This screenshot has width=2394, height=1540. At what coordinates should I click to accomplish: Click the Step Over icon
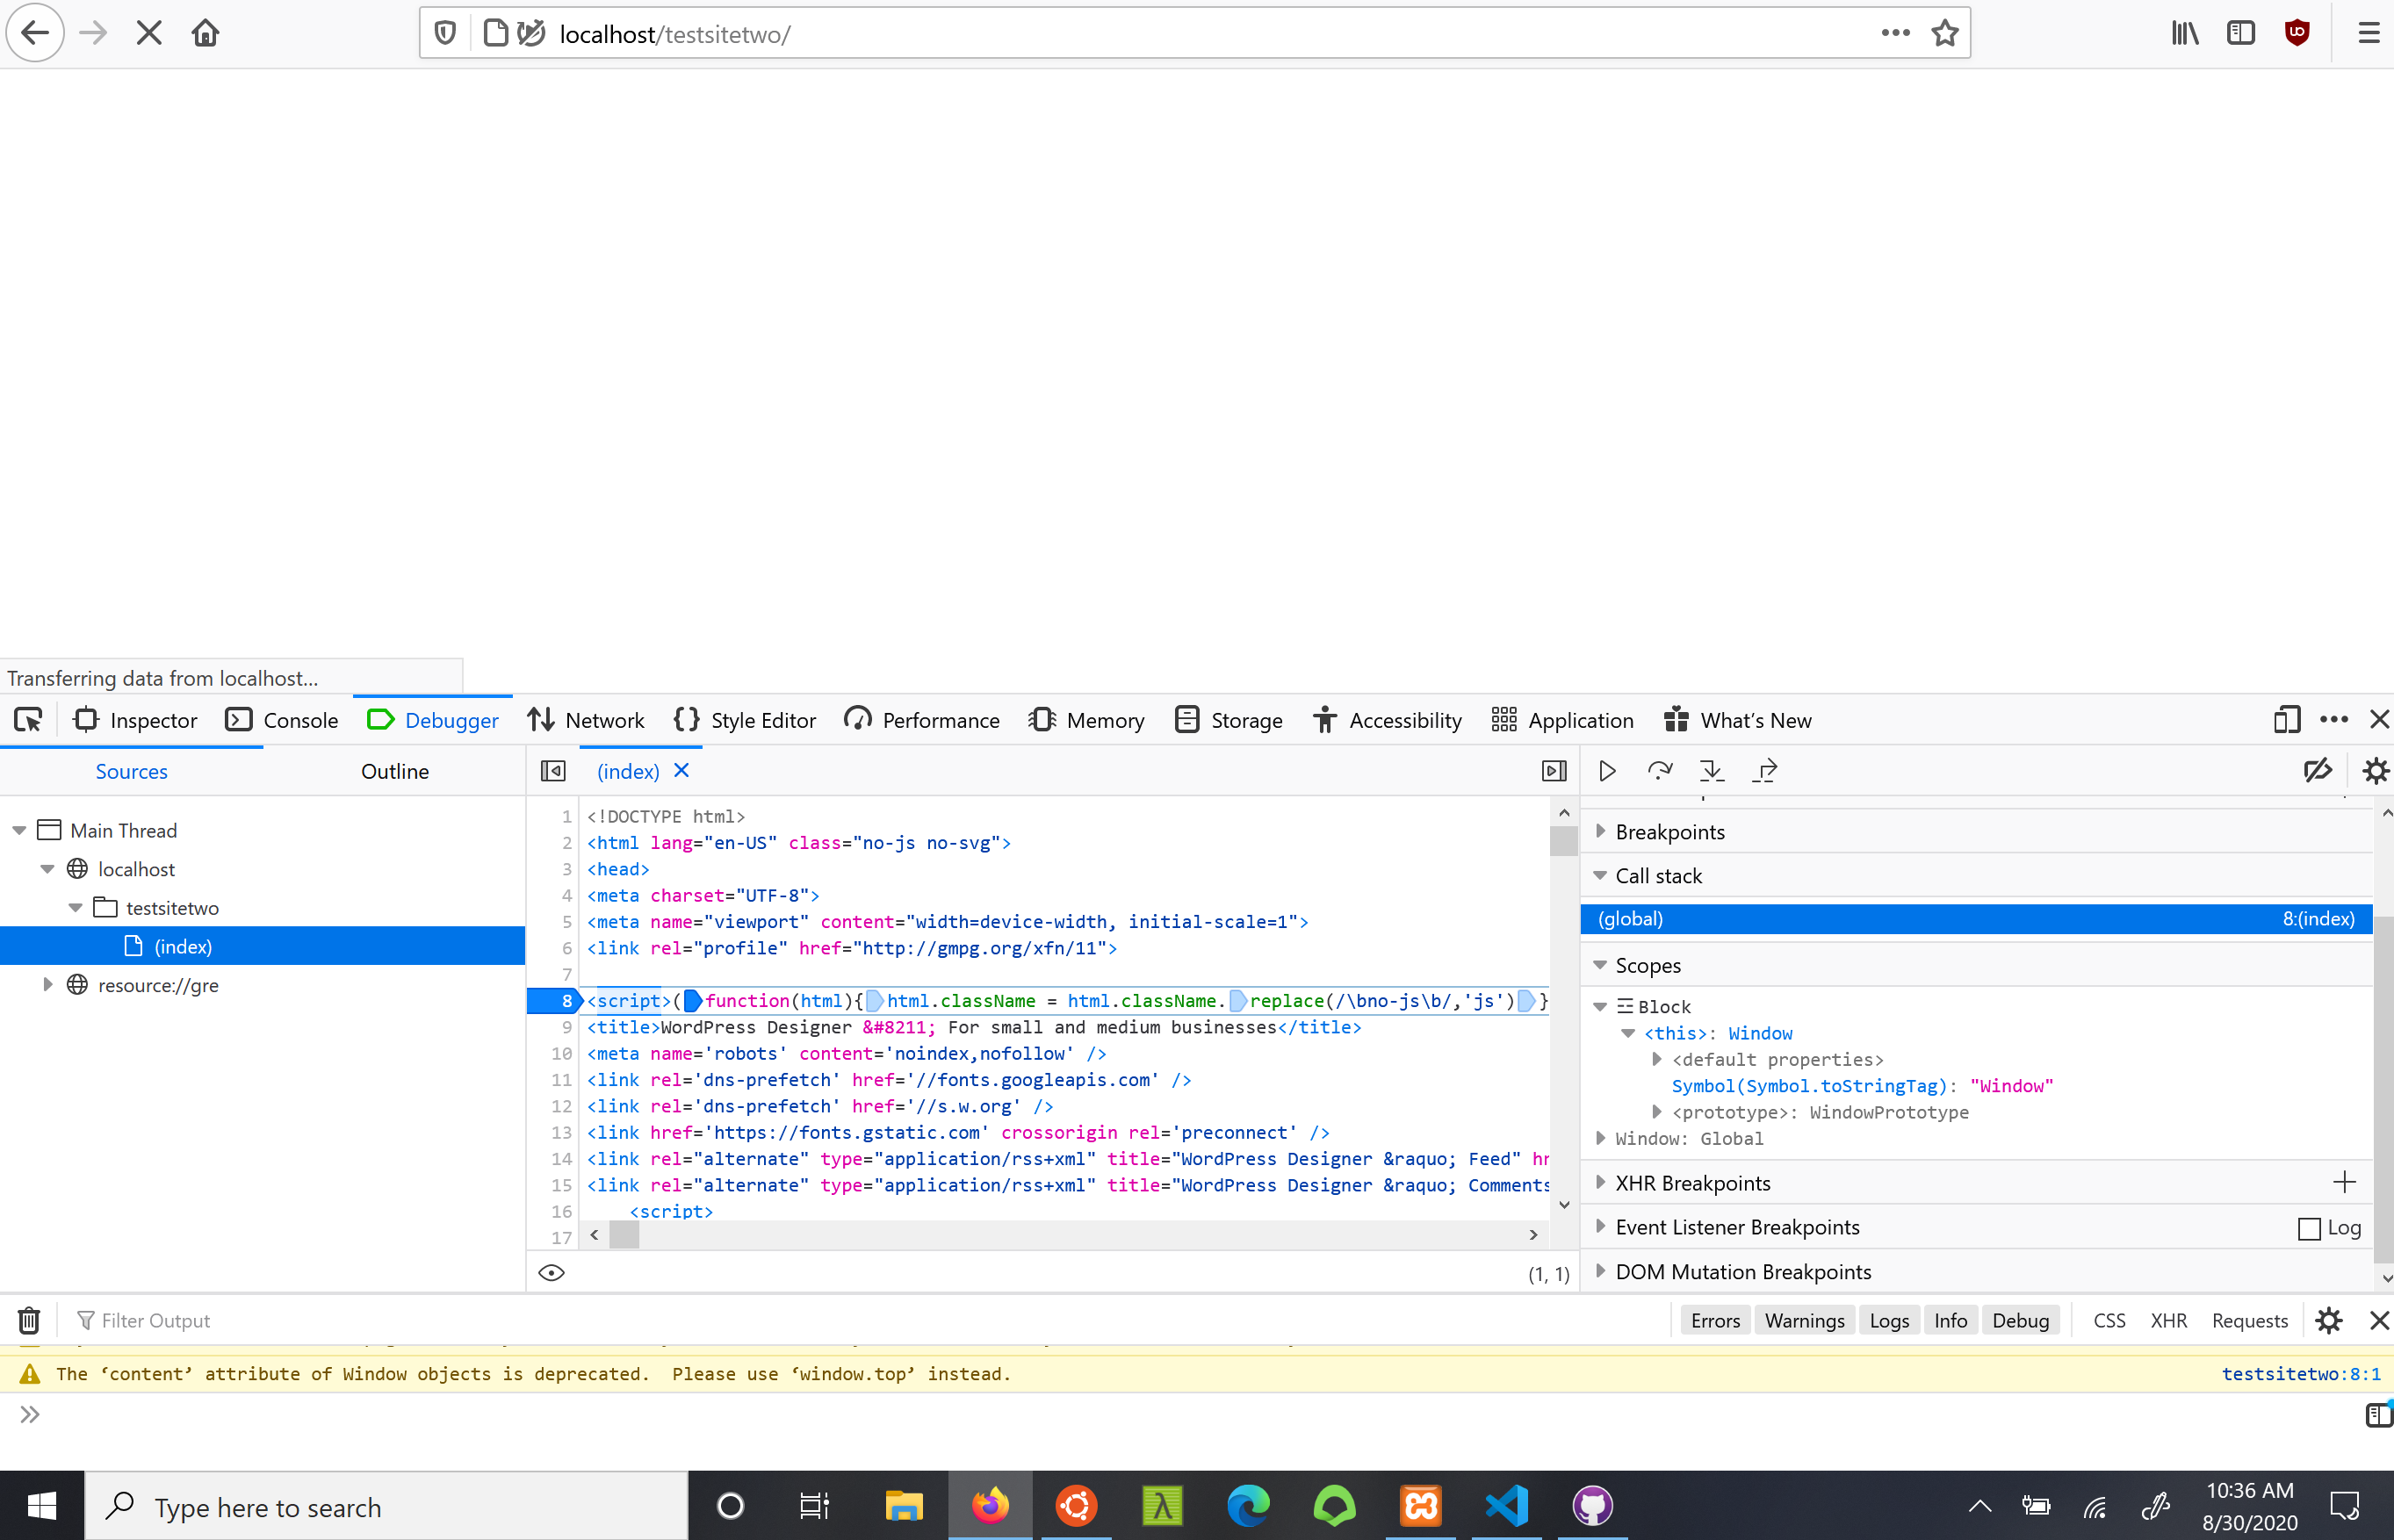click(1659, 771)
